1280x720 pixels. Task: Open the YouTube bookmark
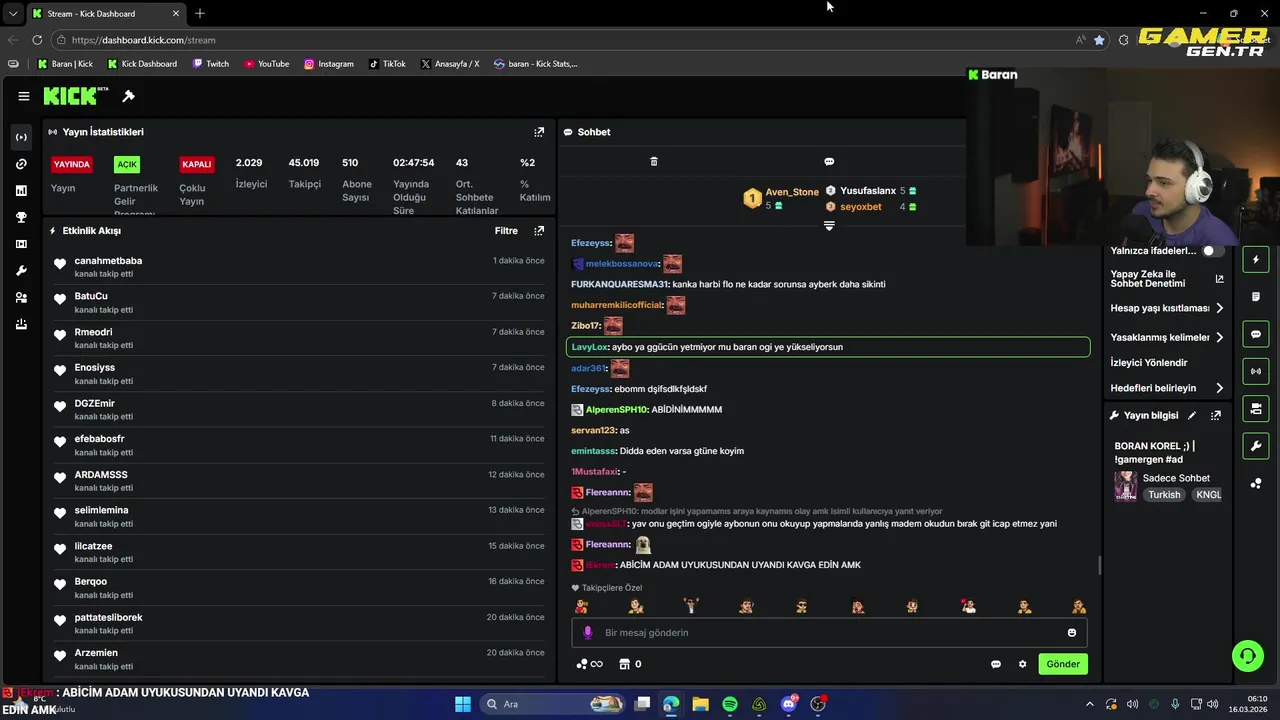(266, 64)
